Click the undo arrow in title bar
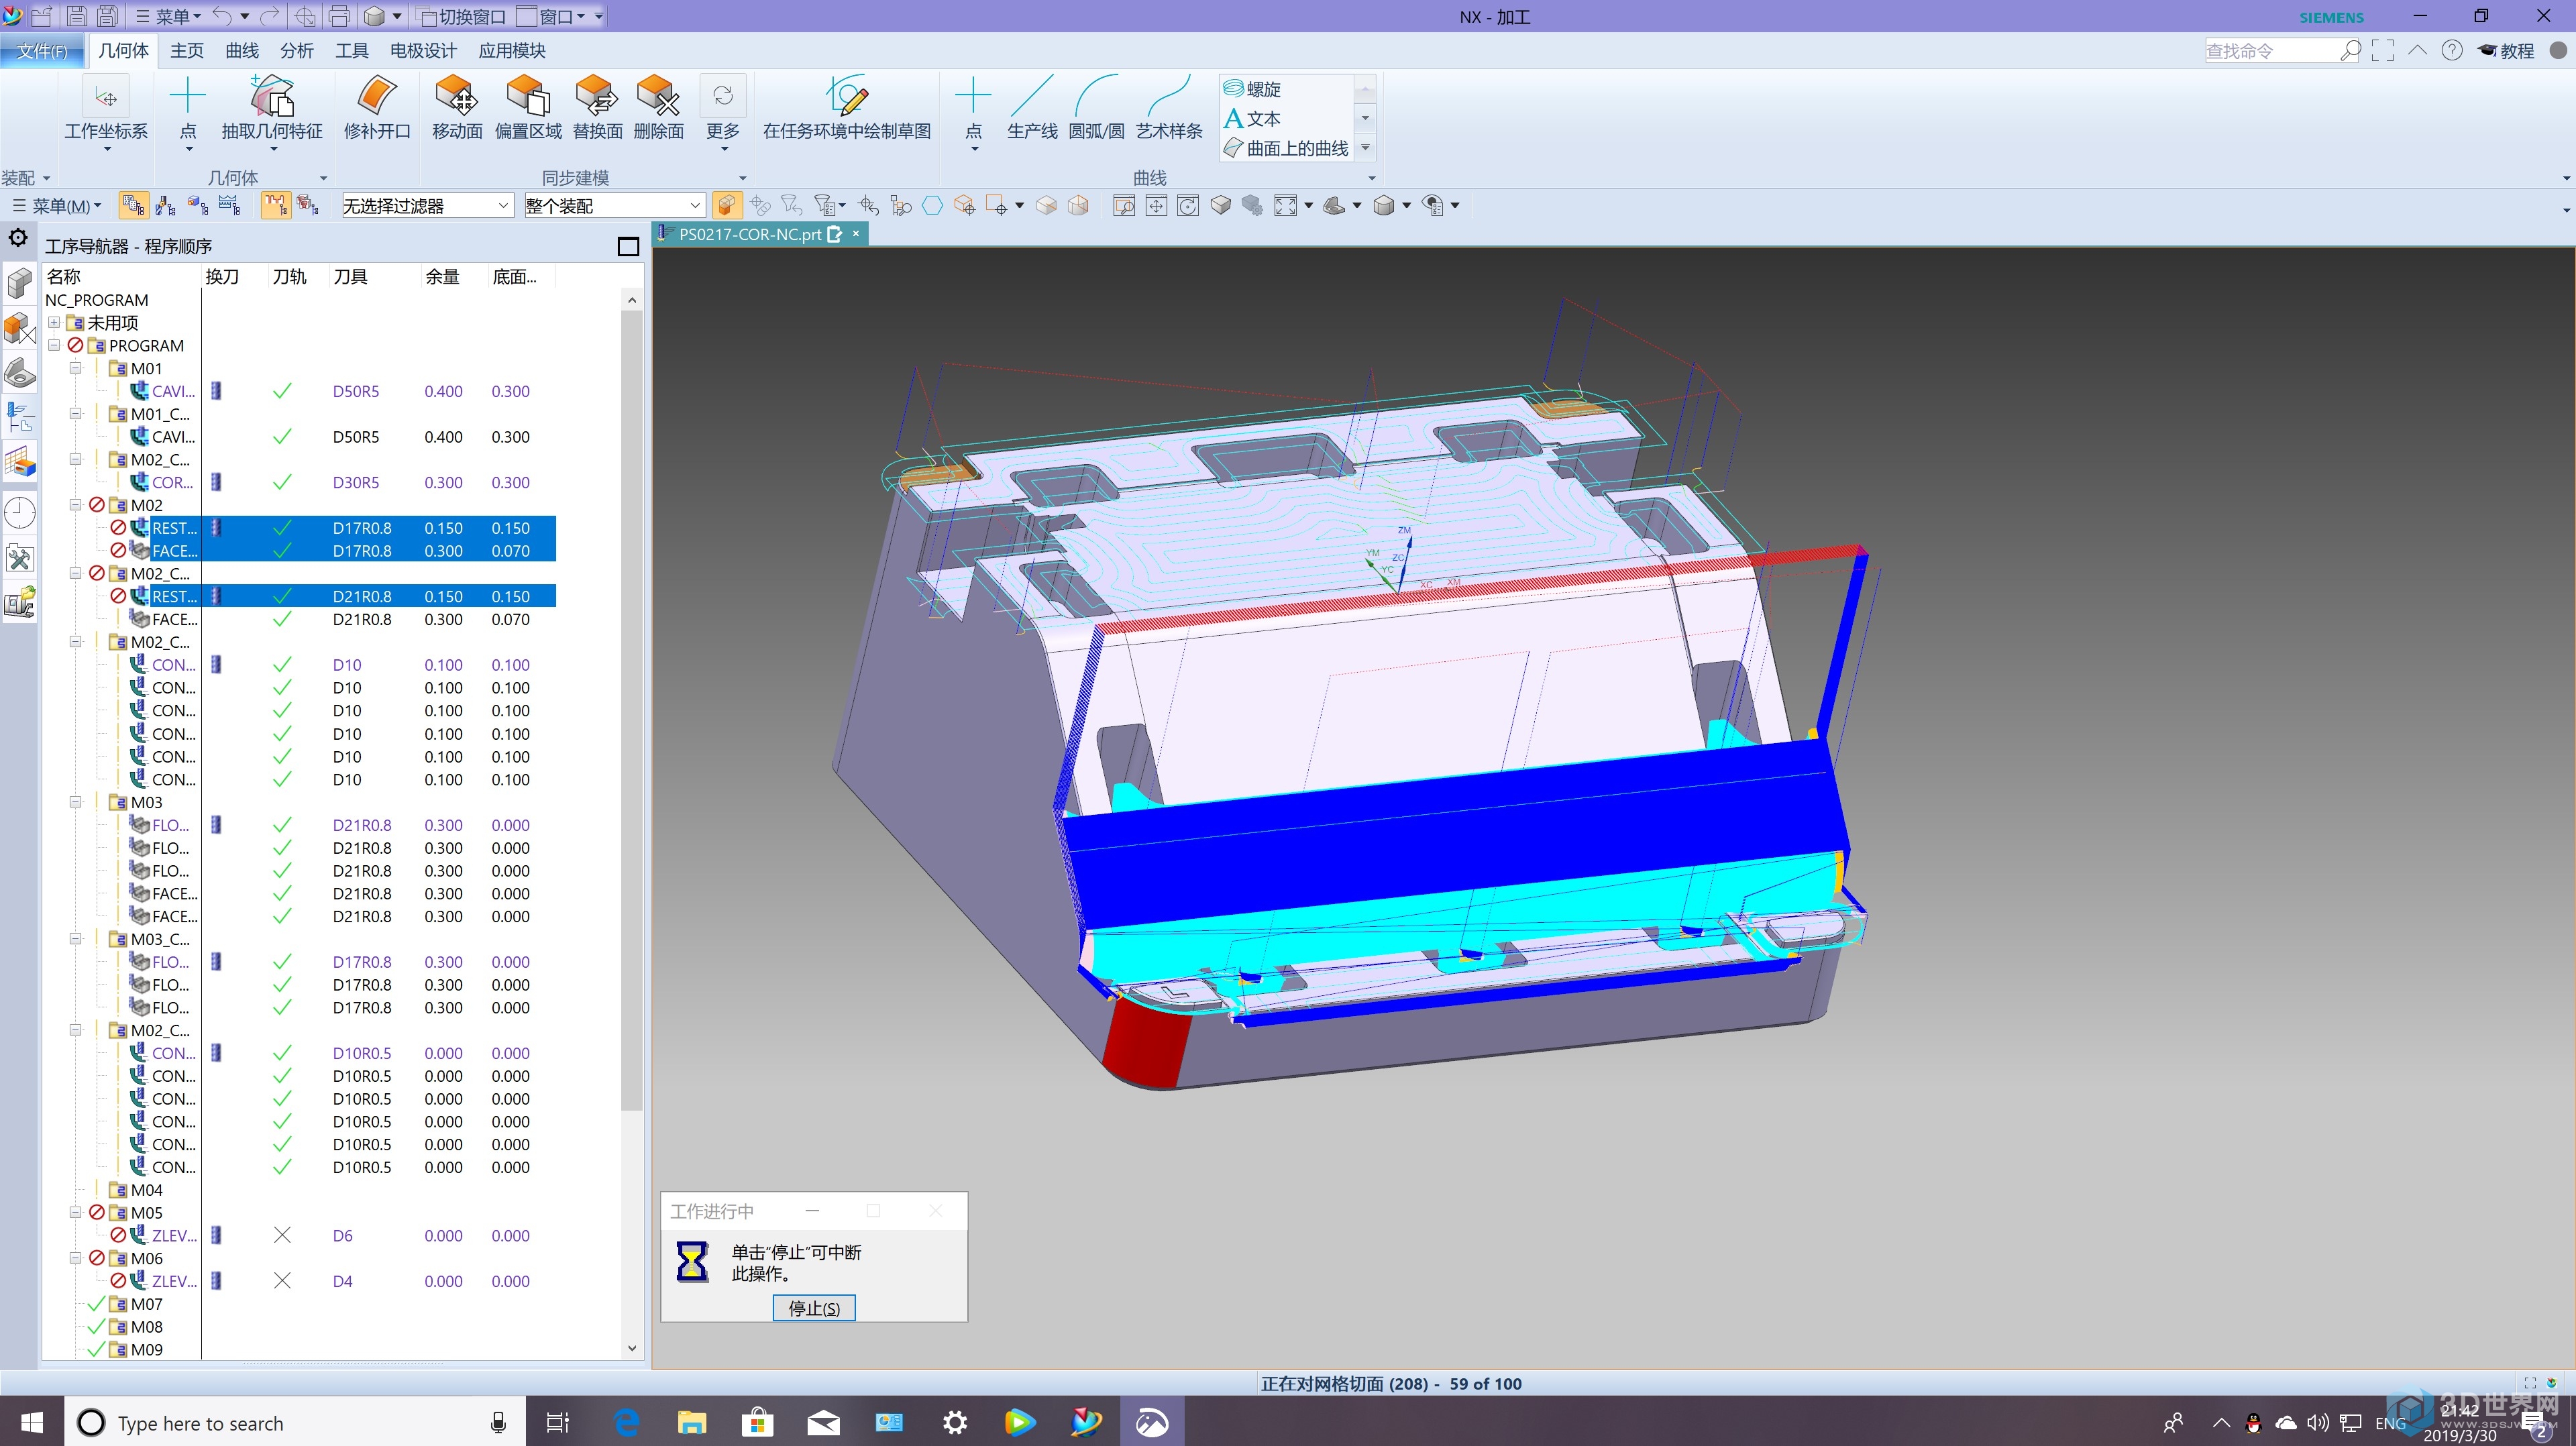The image size is (2576, 1446). (x=222, y=16)
